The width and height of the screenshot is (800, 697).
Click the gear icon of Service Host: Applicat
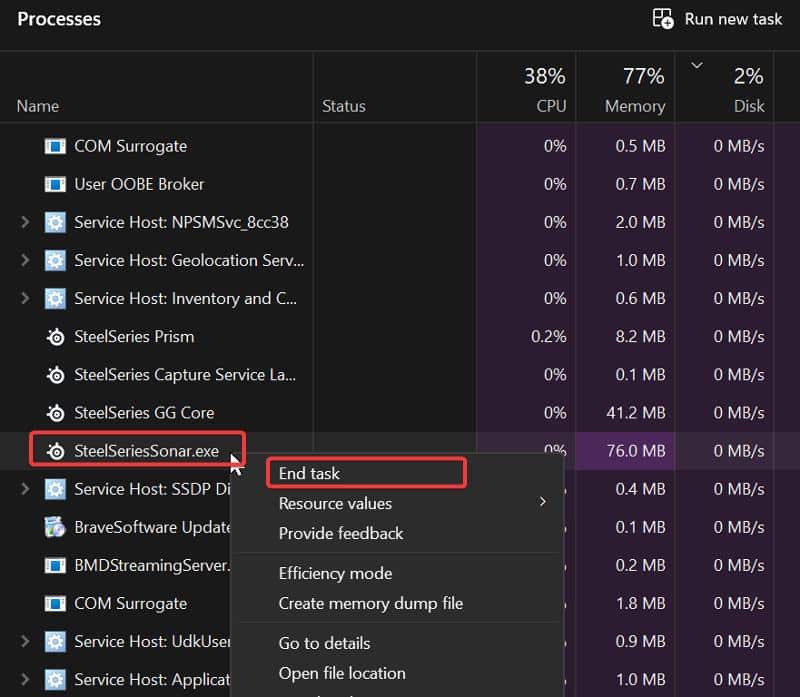(55, 680)
